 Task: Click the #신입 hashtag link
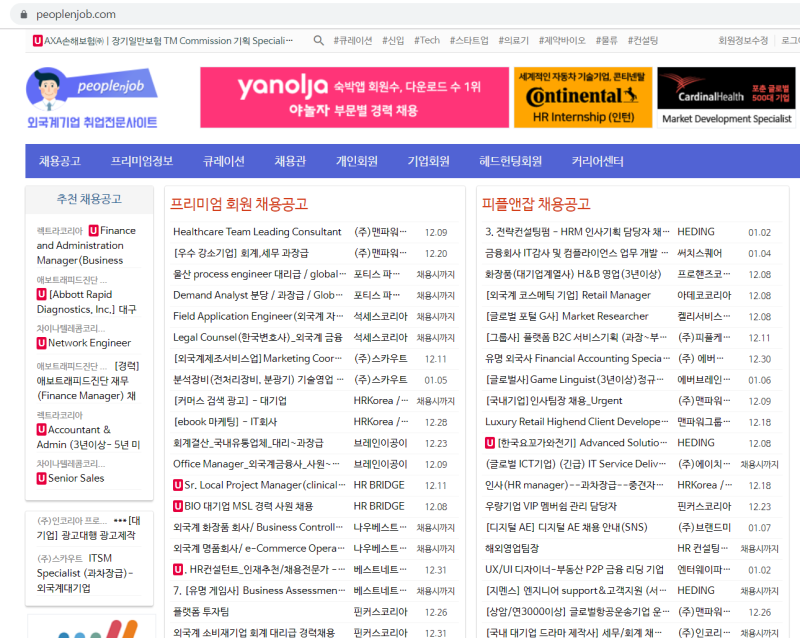pyautogui.click(x=393, y=41)
